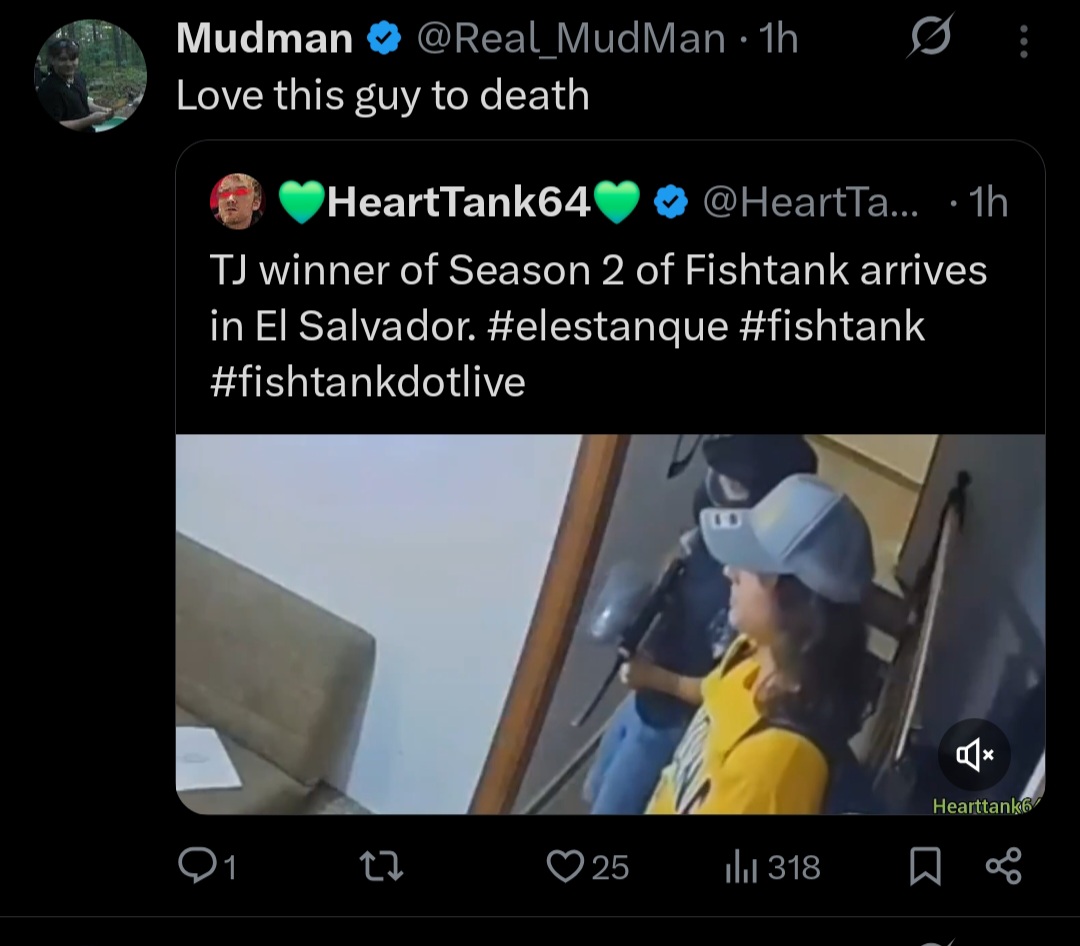Open the #fishtank hashtag link

[x=832, y=326]
